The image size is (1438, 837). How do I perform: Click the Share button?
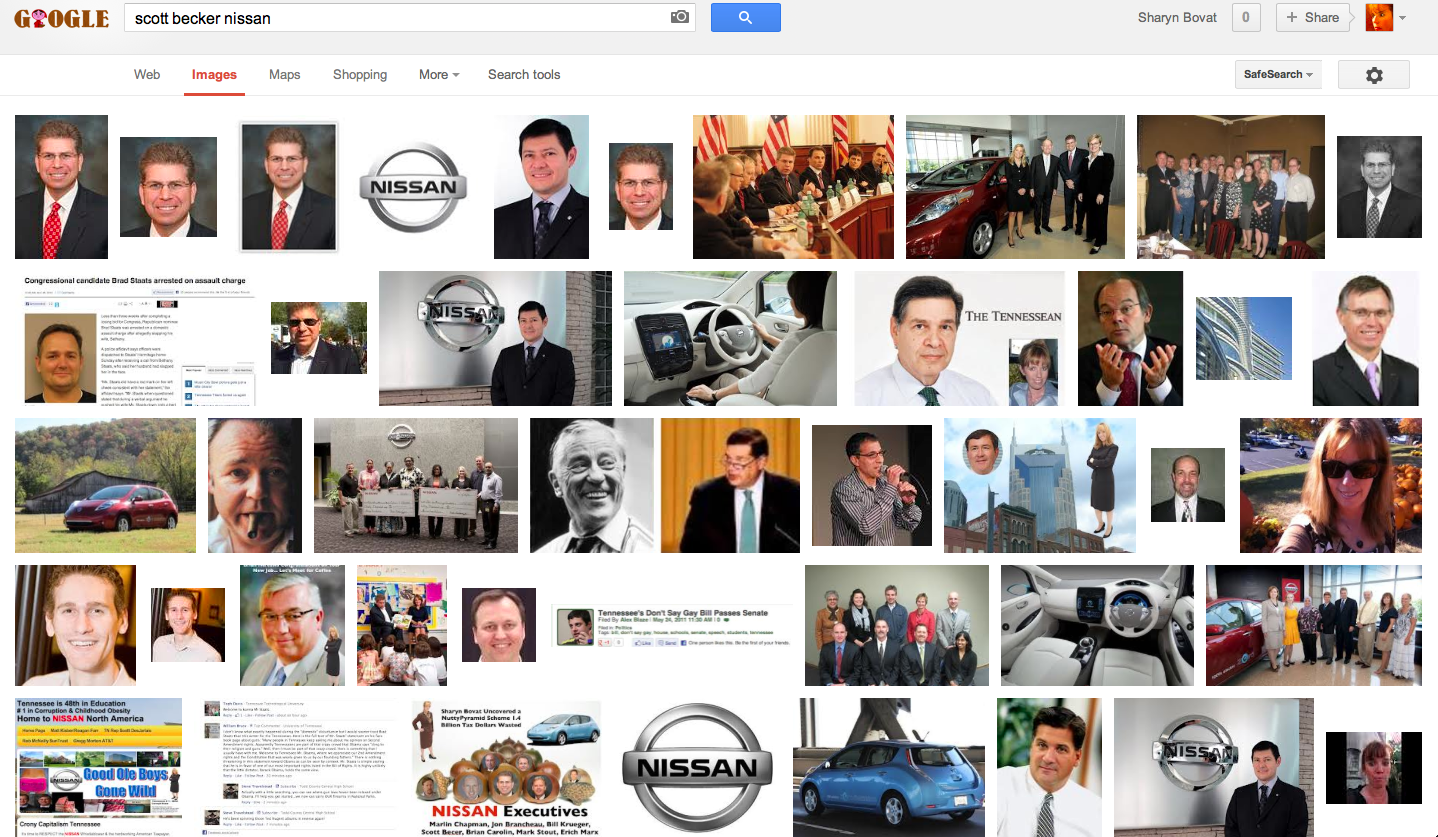[x=1312, y=17]
